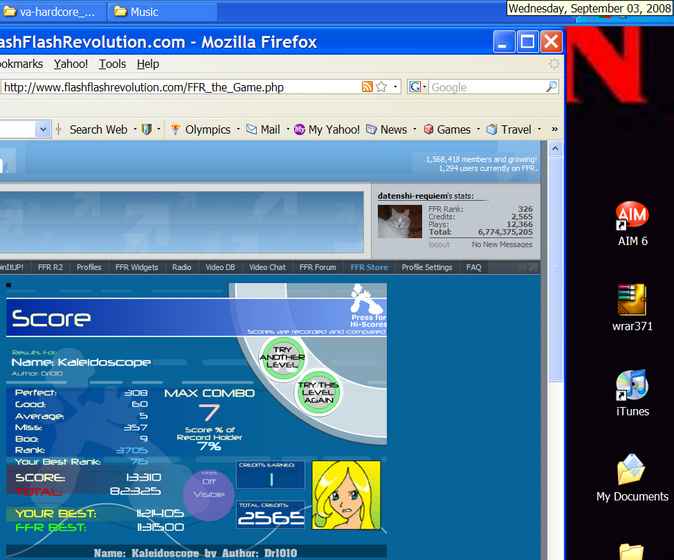
Task: Click the My Yahoo! toolbar button
Action: coord(327,129)
